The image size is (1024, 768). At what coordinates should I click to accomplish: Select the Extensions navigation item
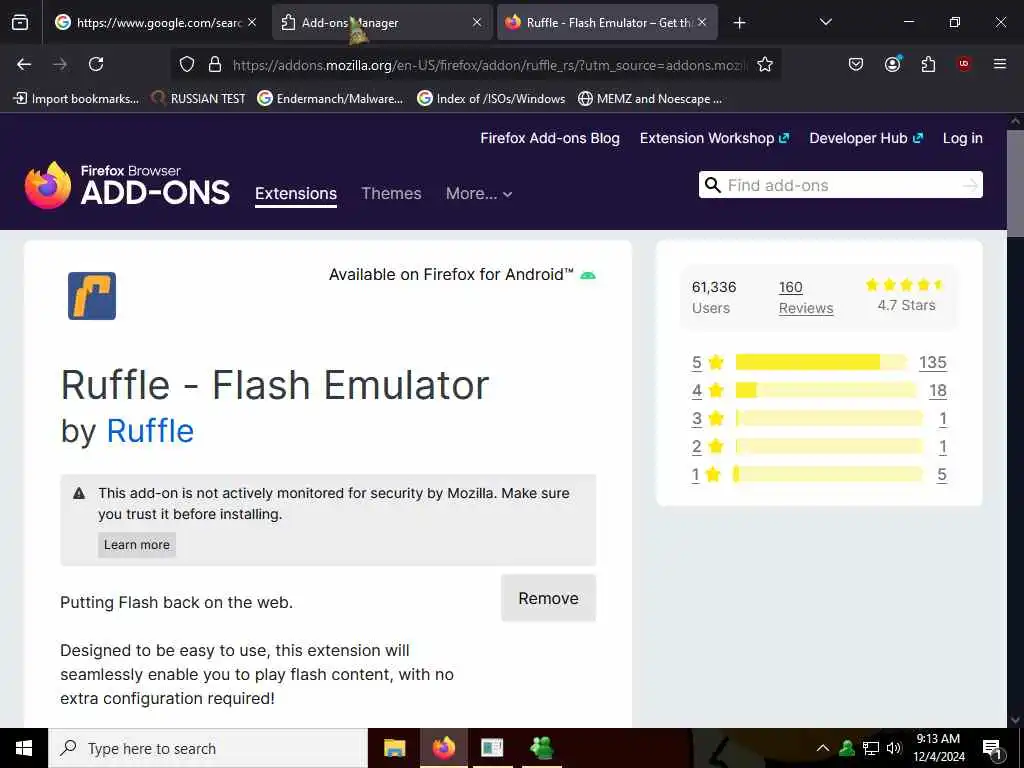(x=296, y=194)
